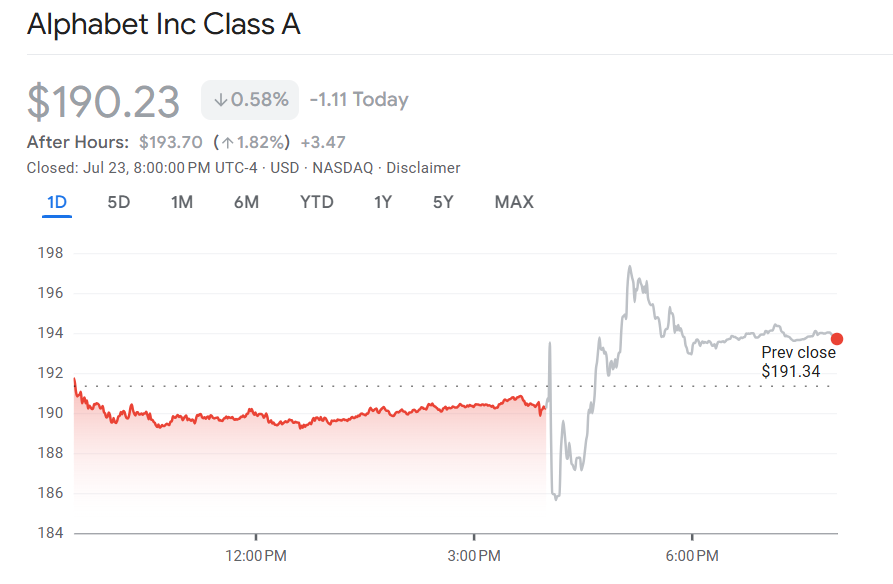The width and height of the screenshot is (893, 584).
Task: Click the $190.23 closing price
Action: [x=104, y=102]
